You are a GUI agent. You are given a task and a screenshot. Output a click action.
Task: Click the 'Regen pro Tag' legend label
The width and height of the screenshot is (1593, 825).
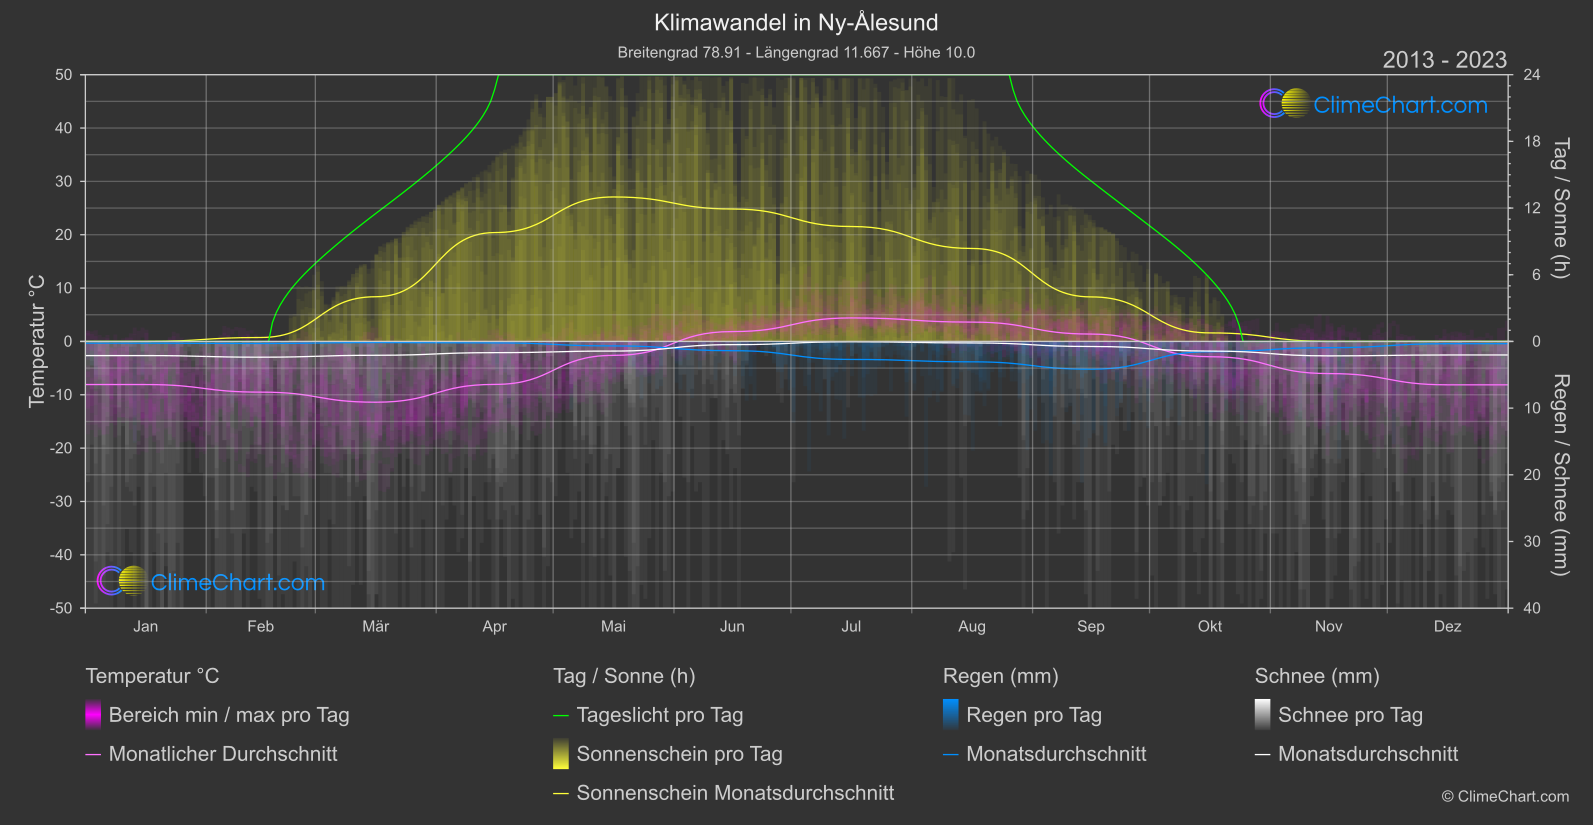1034,715
